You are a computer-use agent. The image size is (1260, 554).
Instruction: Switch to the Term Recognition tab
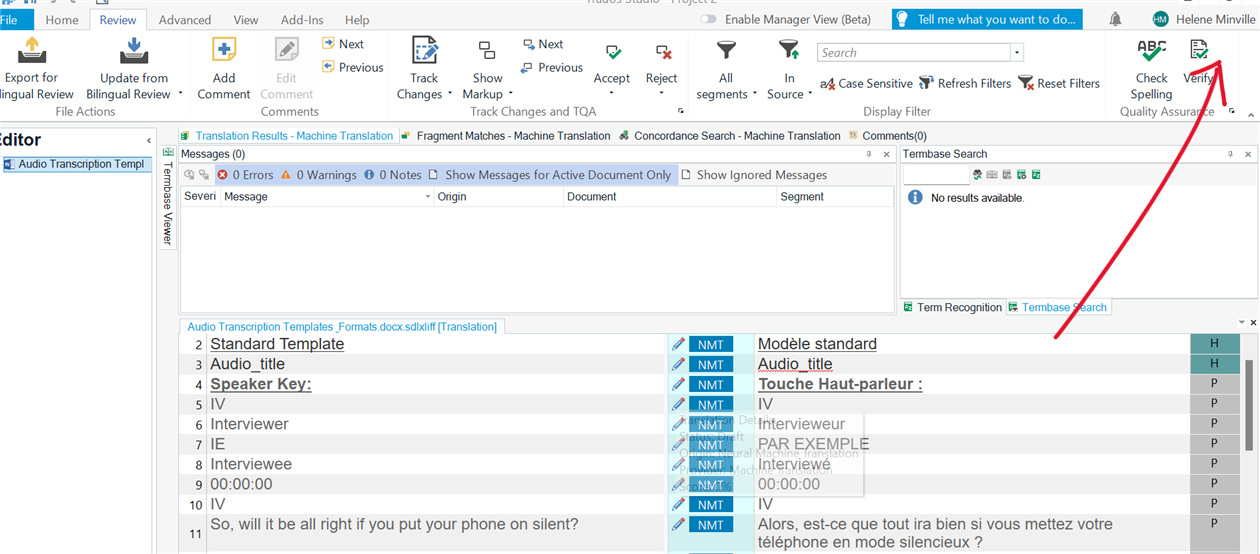point(952,307)
